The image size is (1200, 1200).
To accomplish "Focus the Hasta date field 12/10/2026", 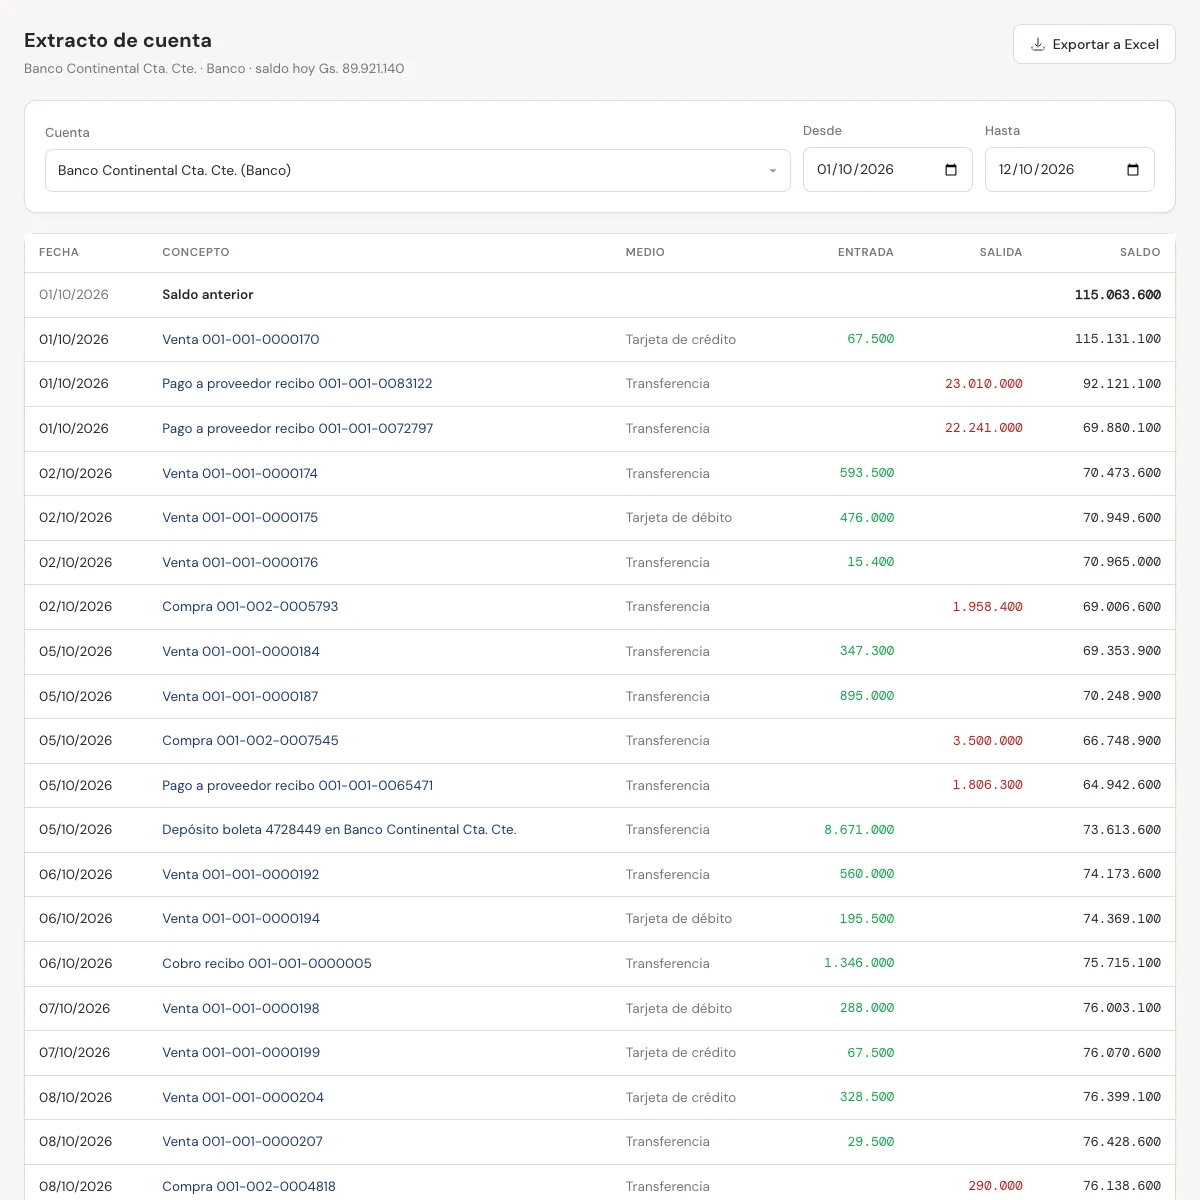I will (x=1070, y=170).
